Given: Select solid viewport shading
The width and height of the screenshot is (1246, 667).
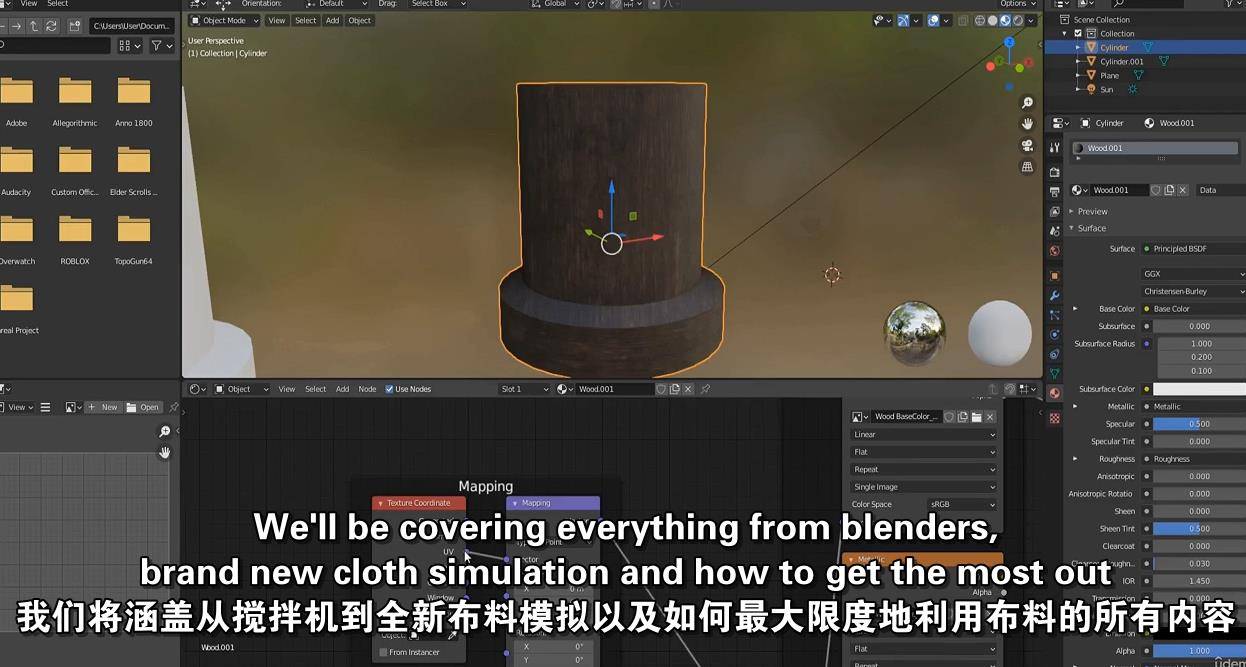Looking at the screenshot, I should [993, 20].
